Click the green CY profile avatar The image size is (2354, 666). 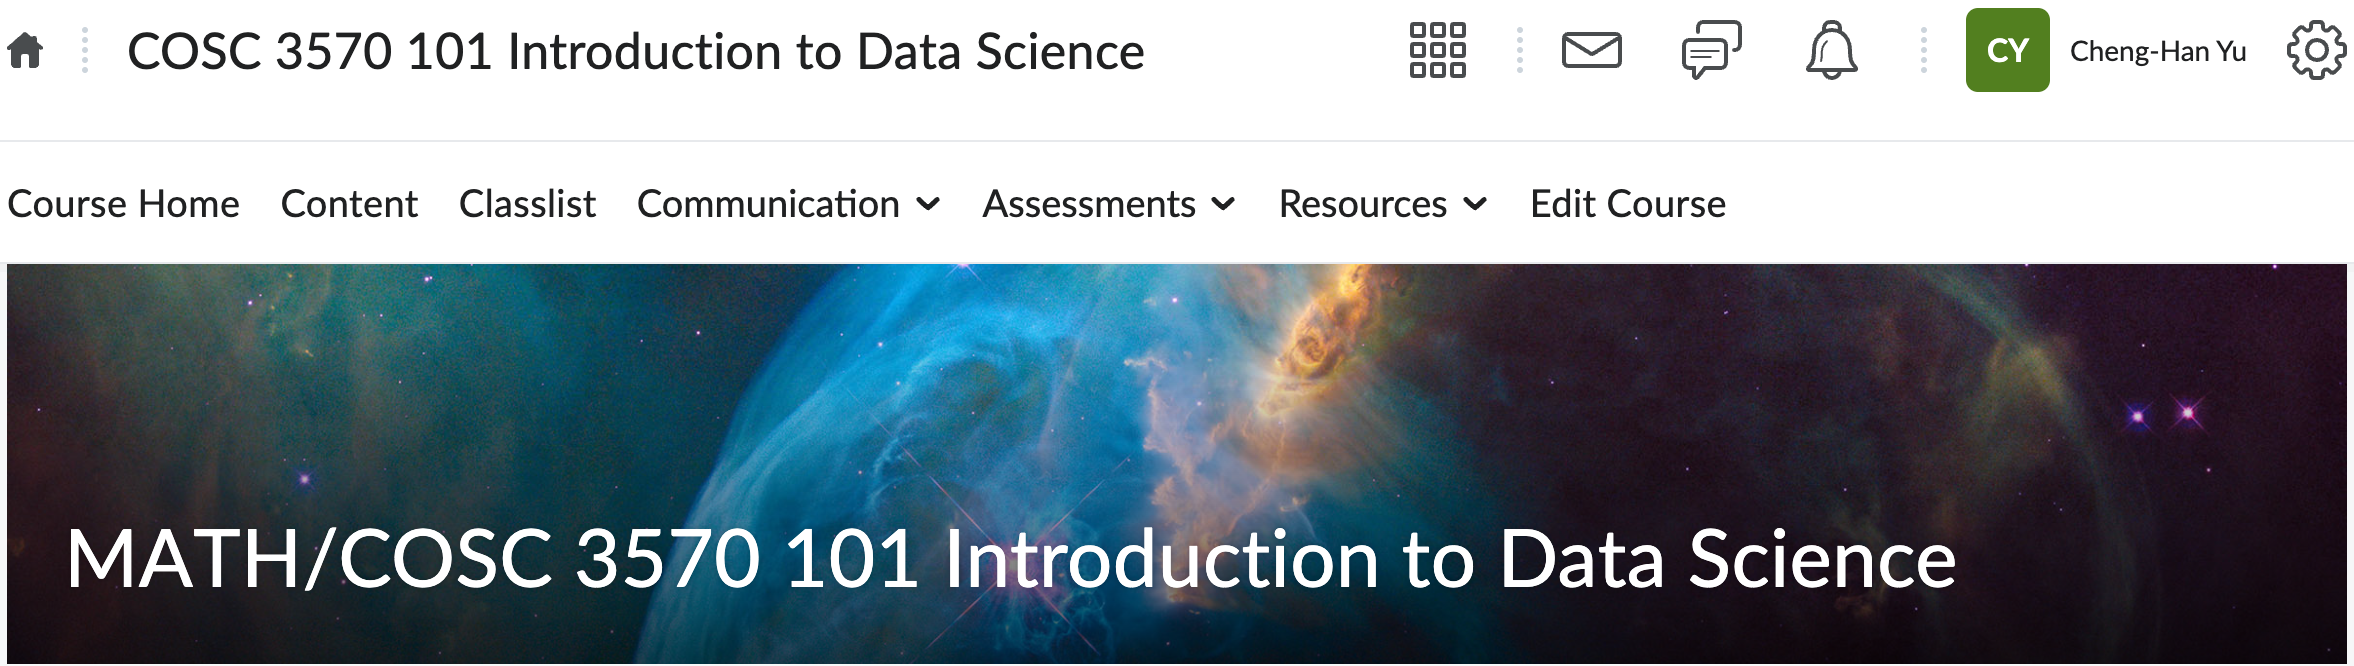[2007, 50]
